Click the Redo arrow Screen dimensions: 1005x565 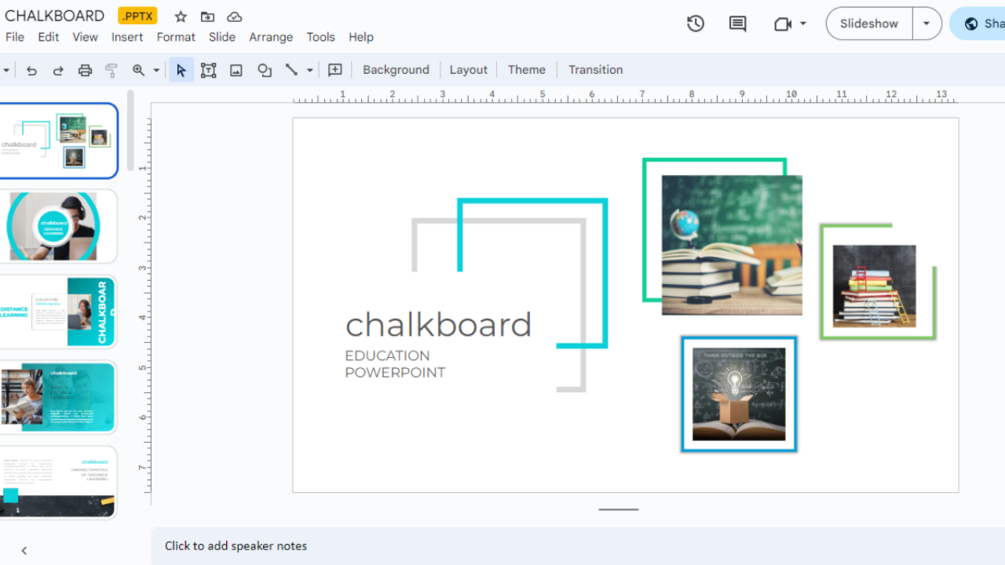coord(58,70)
